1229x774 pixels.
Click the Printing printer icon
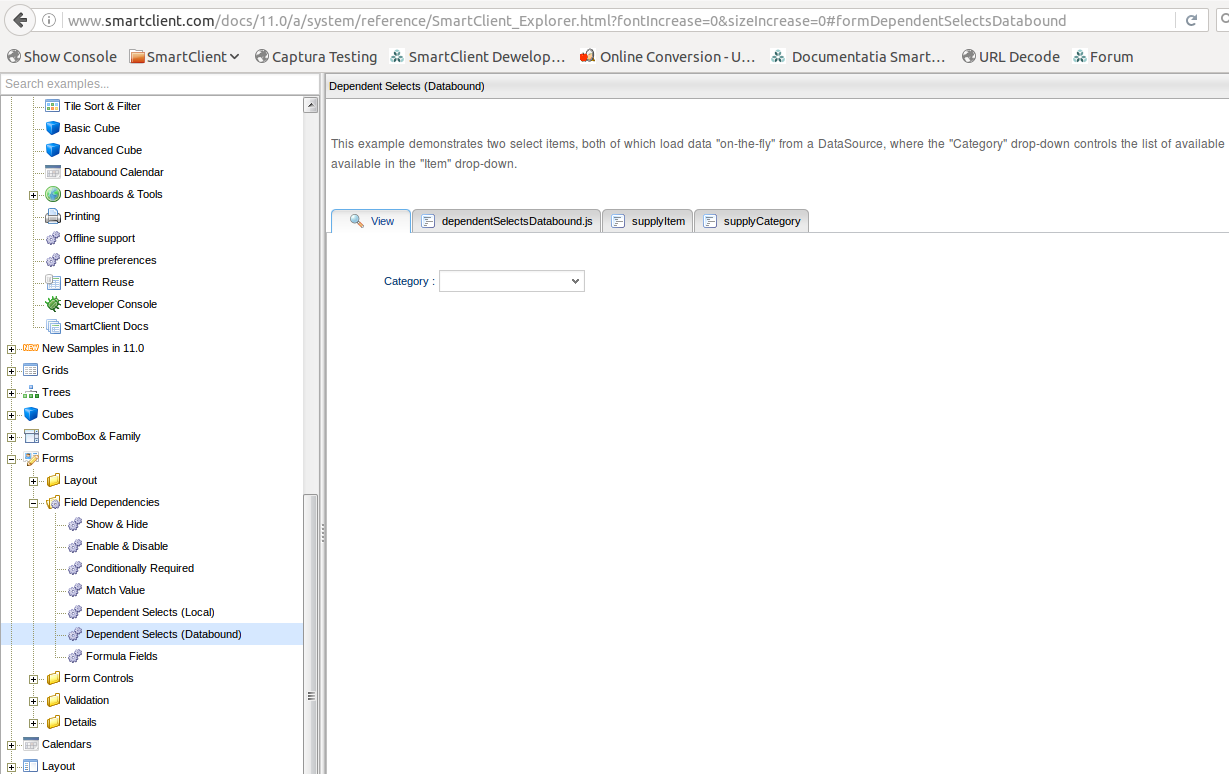click(53, 216)
